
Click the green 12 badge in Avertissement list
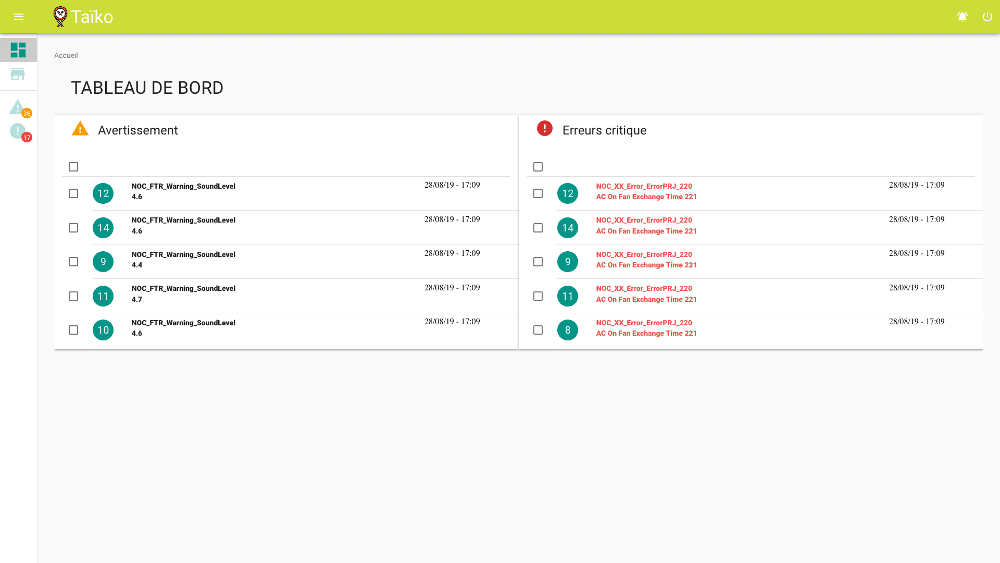point(103,193)
